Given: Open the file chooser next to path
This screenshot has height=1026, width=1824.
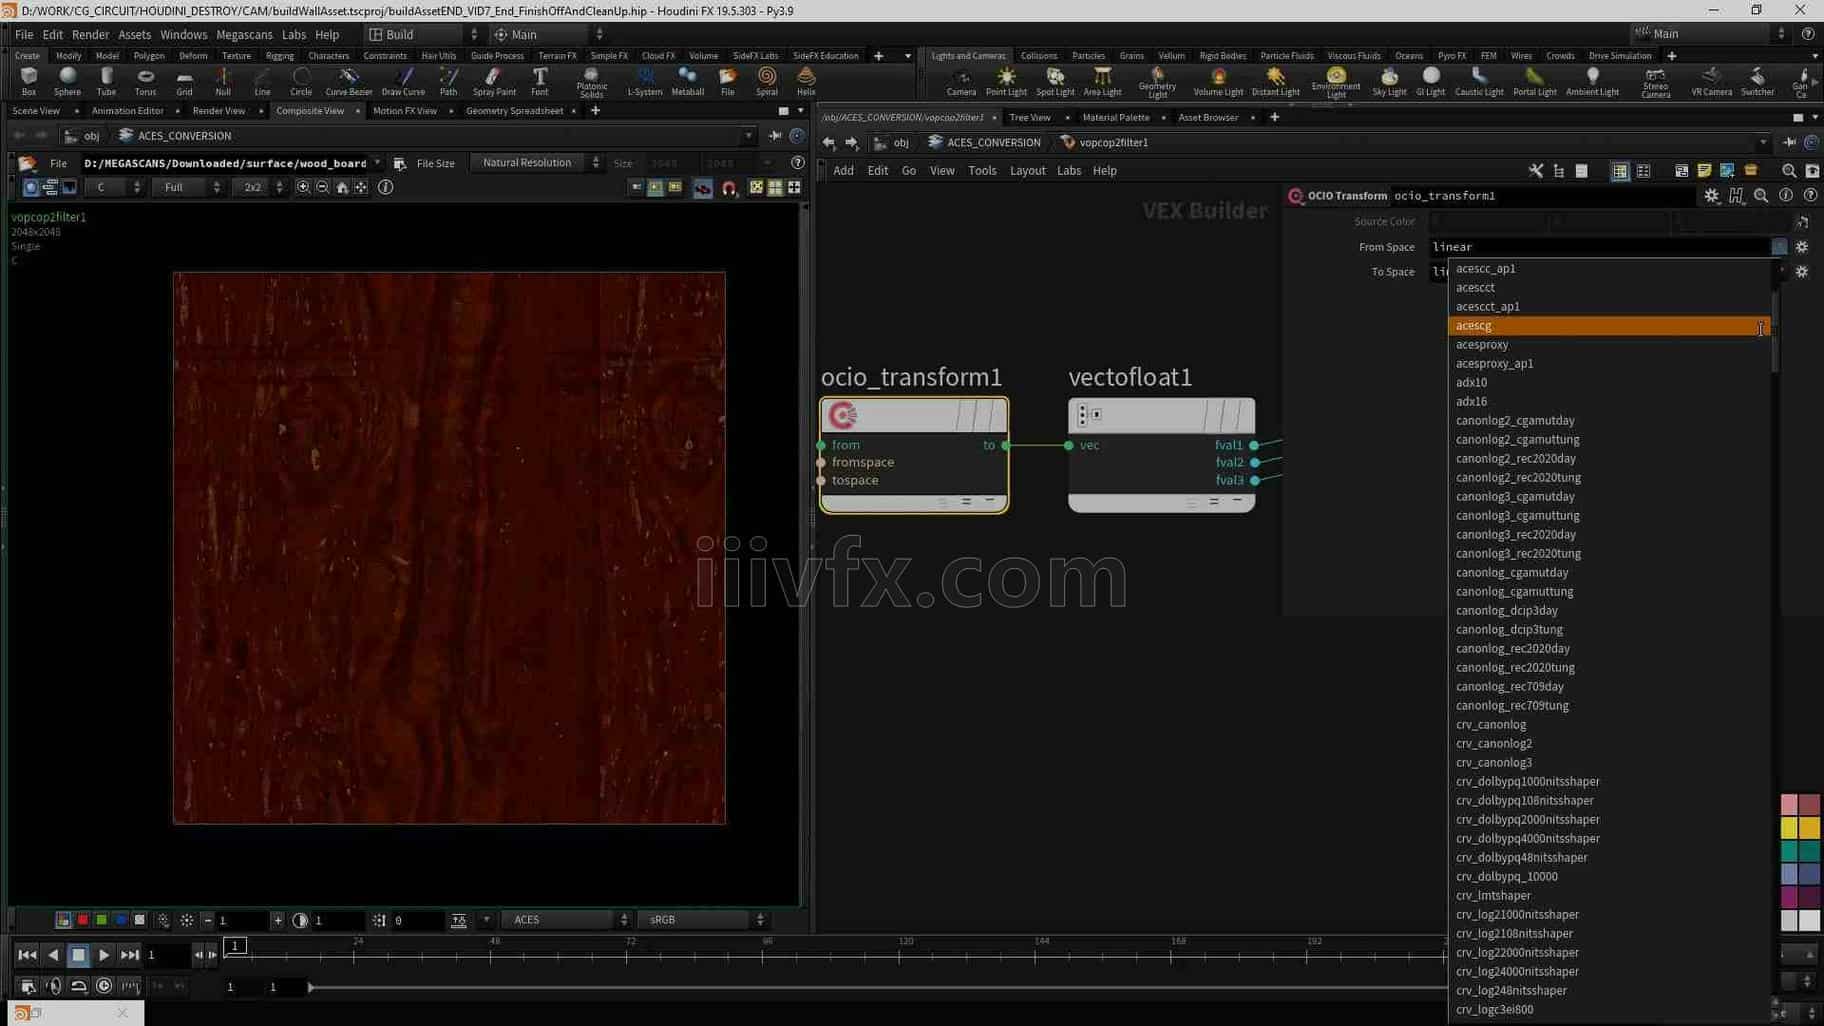Looking at the screenshot, I should 399,163.
